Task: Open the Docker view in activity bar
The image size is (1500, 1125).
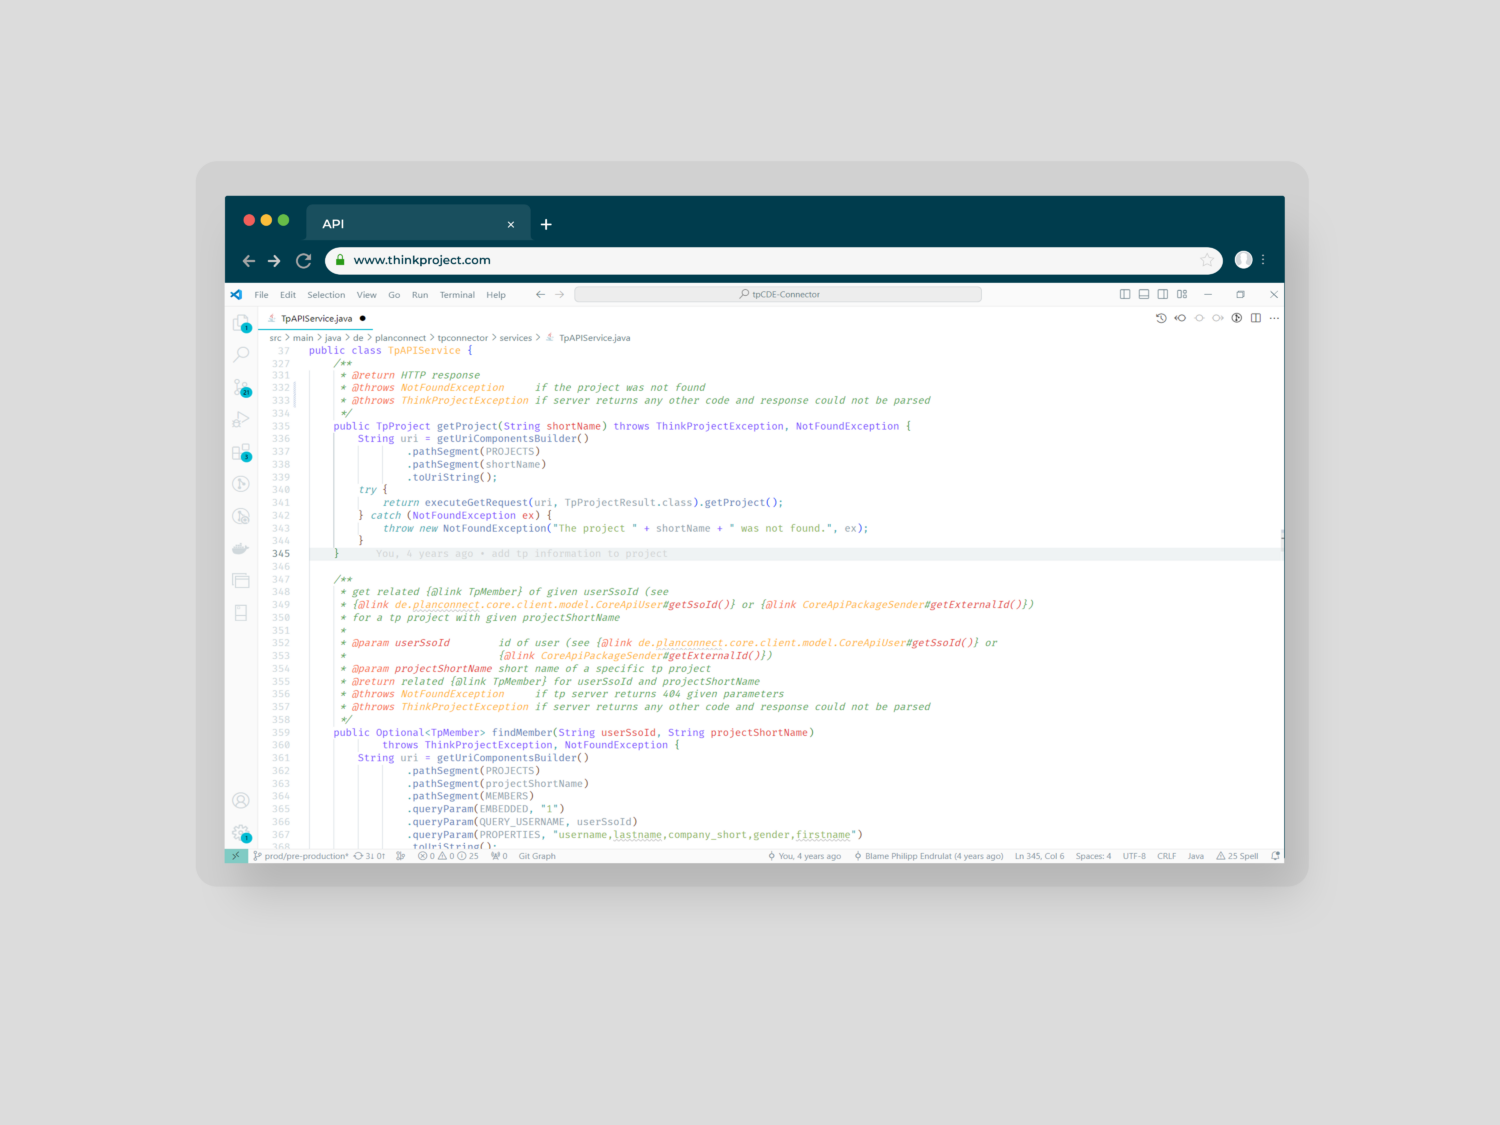Action: [x=241, y=548]
